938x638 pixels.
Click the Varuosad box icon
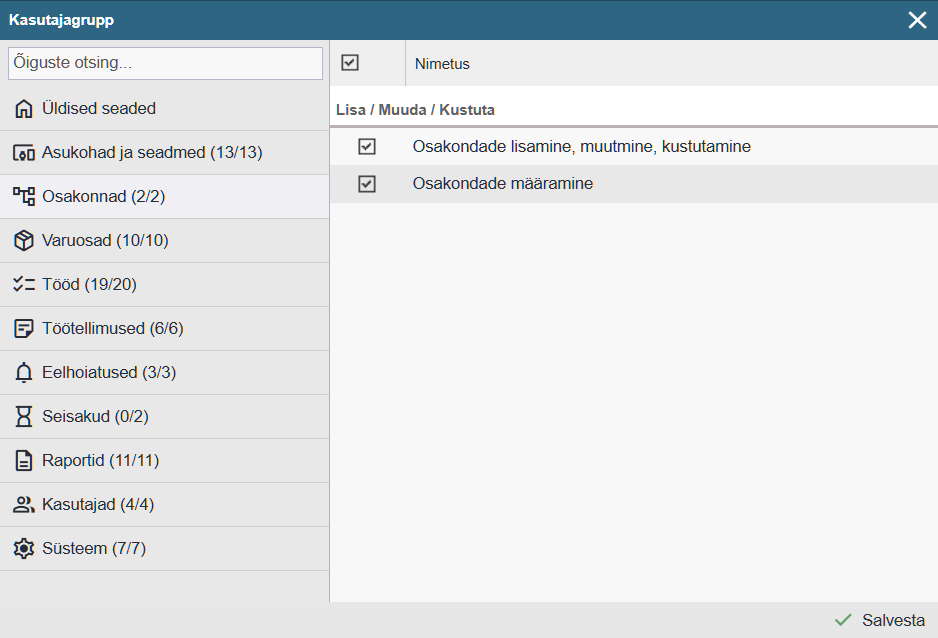coord(24,241)
